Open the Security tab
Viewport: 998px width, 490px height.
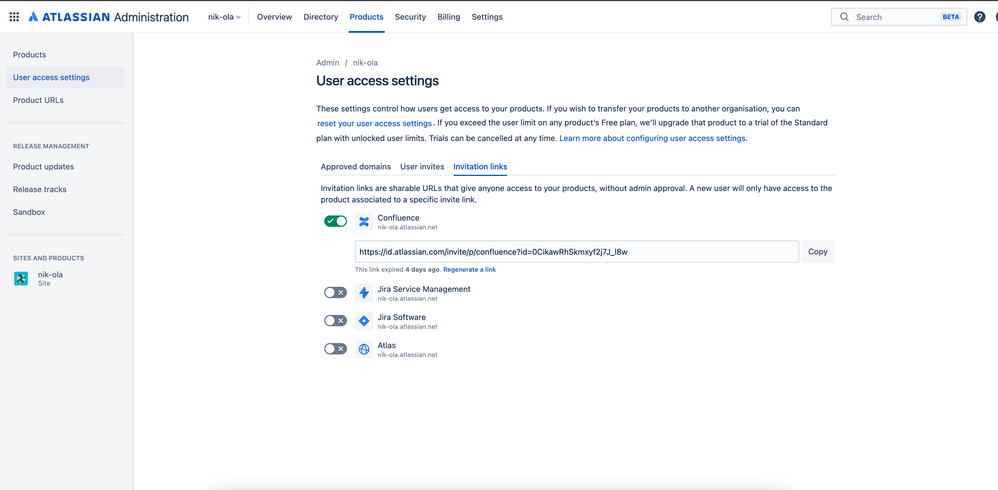[x=411, y=17]
